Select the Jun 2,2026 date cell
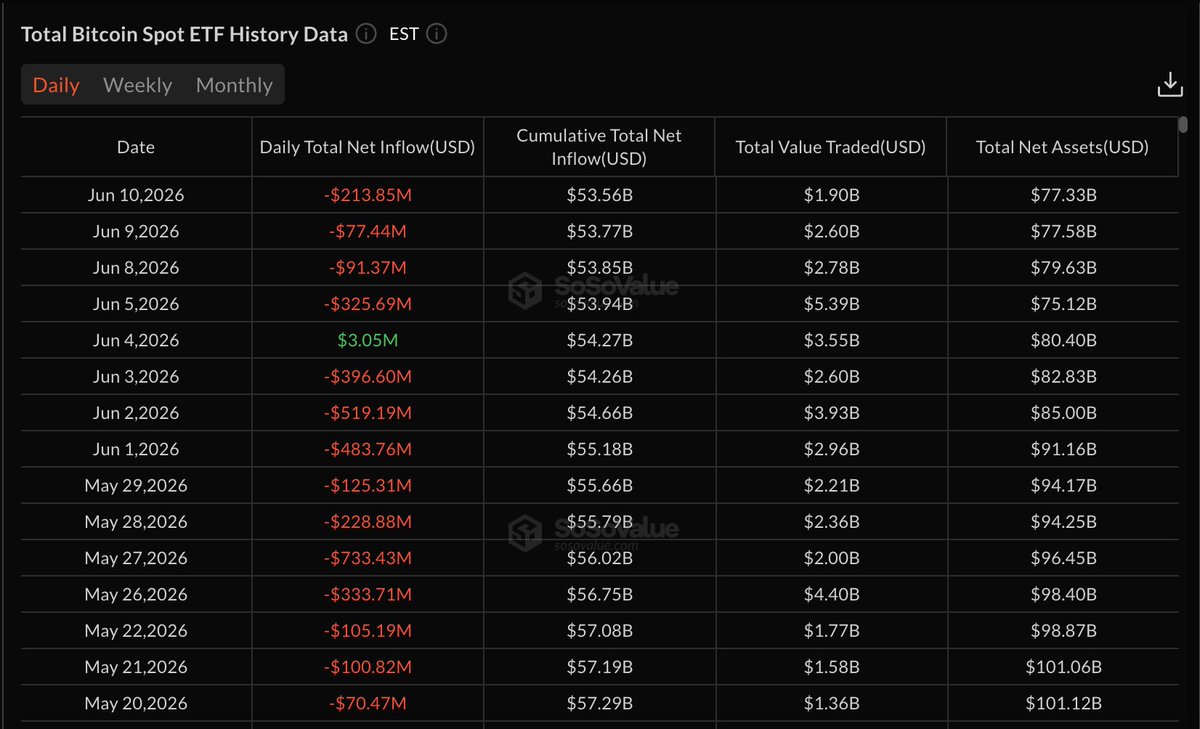 [x=136, y=412]
